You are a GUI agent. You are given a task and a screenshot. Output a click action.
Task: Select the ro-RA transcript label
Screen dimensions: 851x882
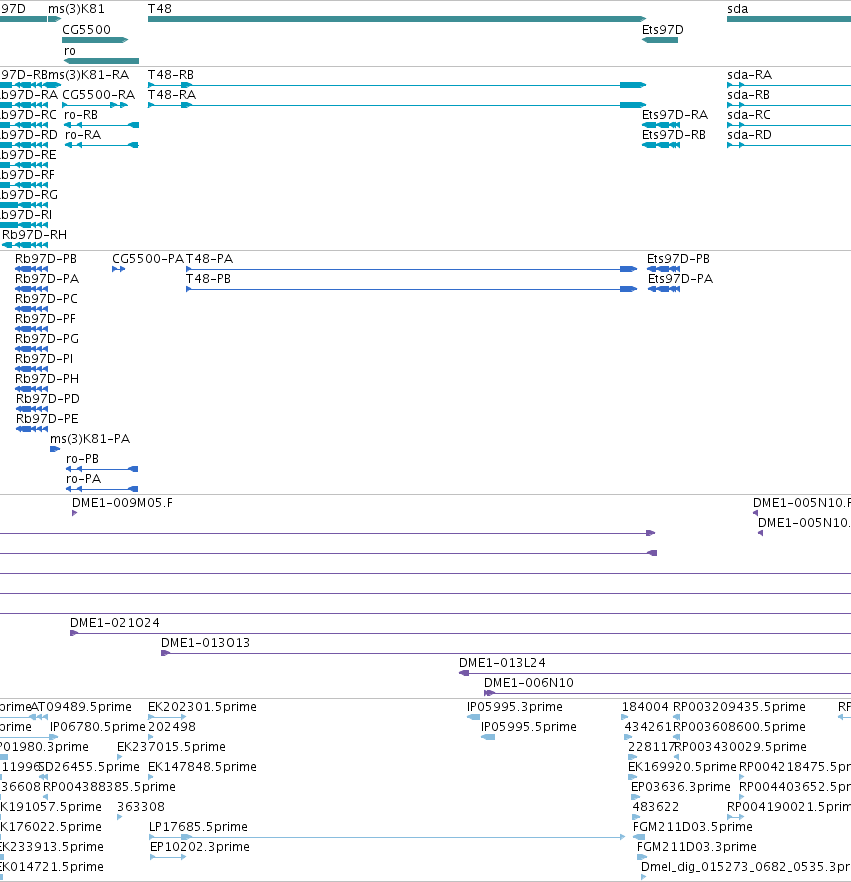pyautogui.click(x=83, y=135)
